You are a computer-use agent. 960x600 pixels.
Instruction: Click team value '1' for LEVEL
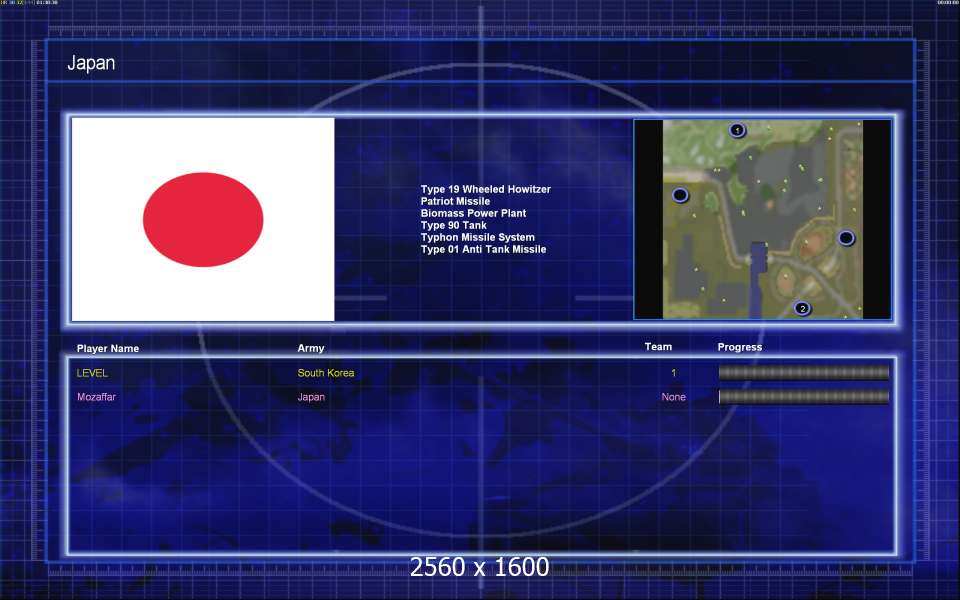coord(673,373)
